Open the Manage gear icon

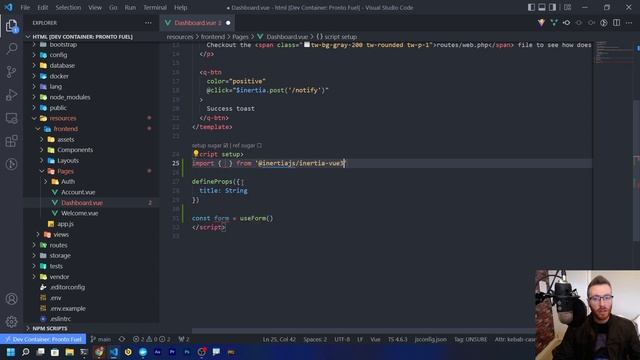pos(11,322)
